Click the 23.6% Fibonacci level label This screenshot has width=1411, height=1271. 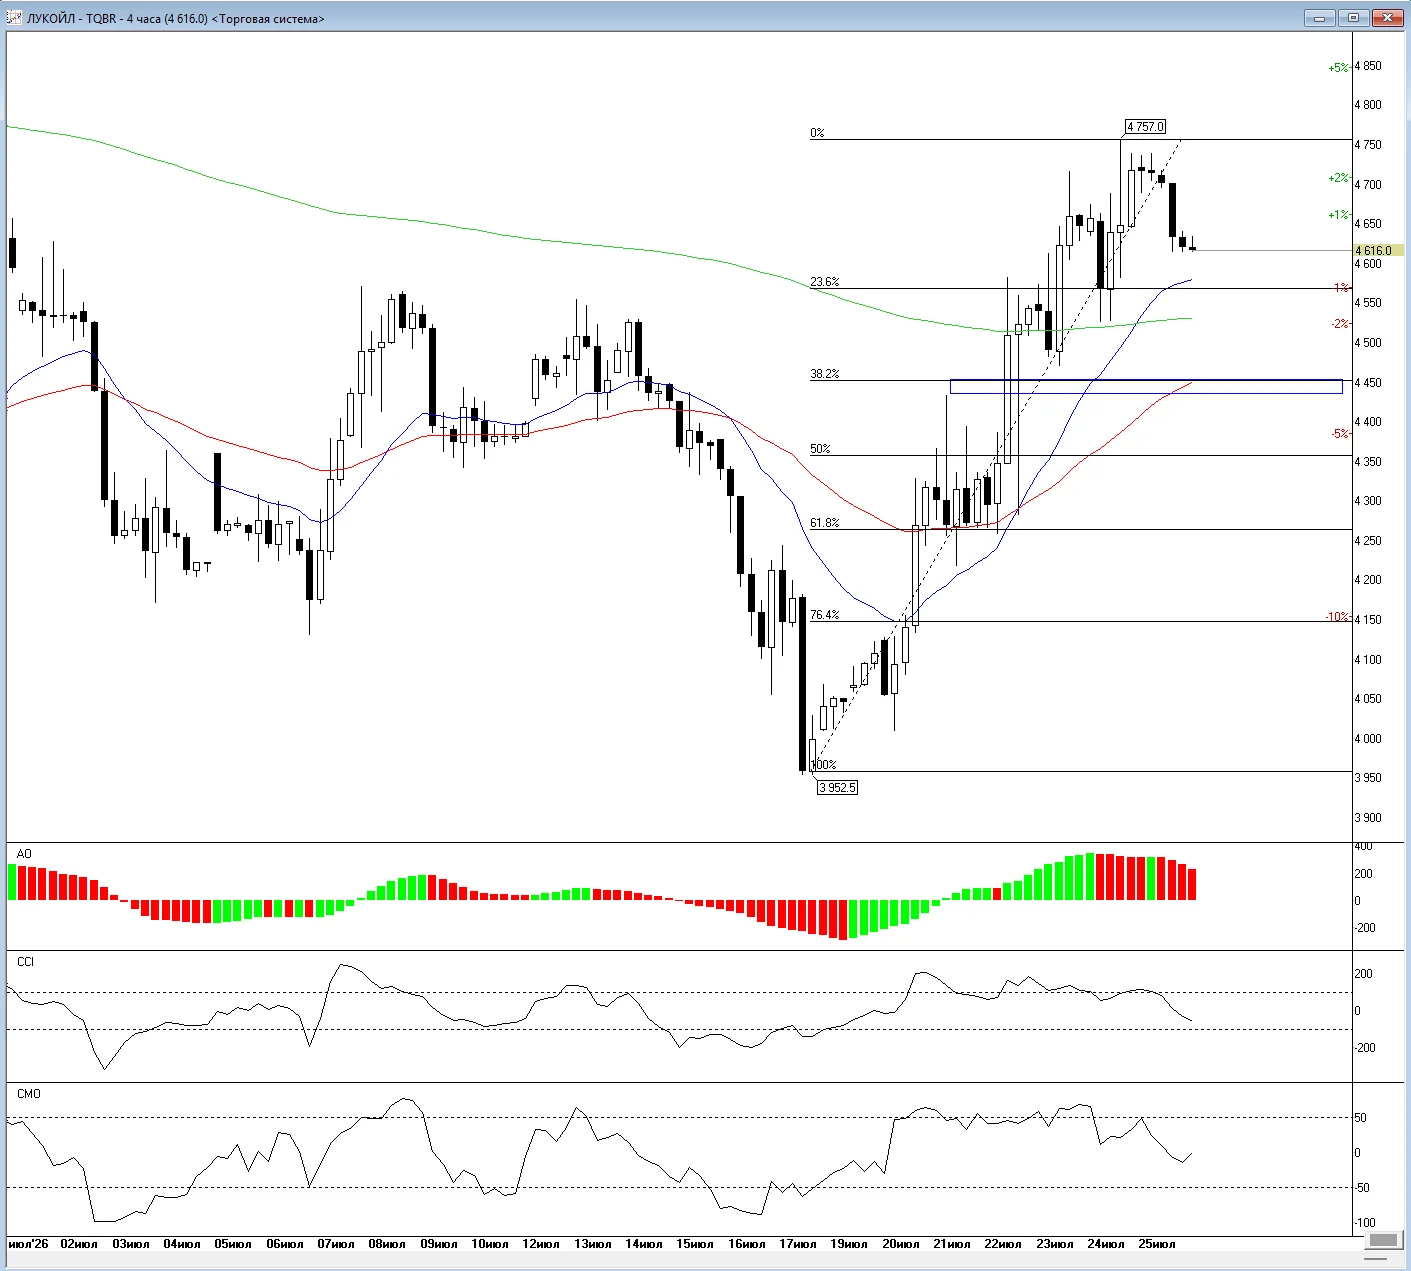point(824,282)
